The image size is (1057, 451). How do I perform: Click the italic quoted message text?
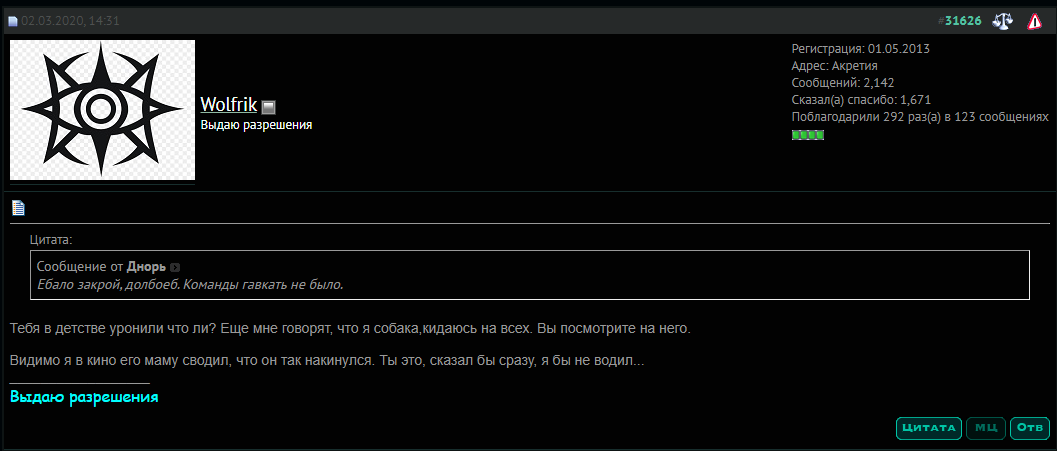point(190,284)
